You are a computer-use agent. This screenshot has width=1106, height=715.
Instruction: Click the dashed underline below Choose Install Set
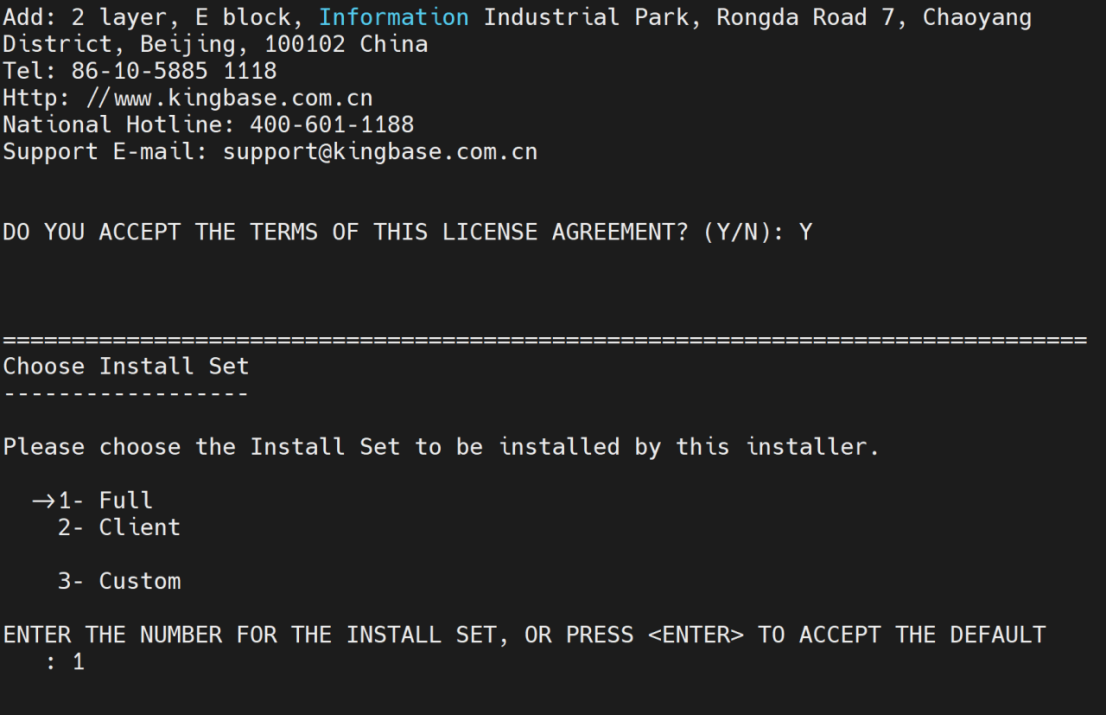[x=126, y=394]
